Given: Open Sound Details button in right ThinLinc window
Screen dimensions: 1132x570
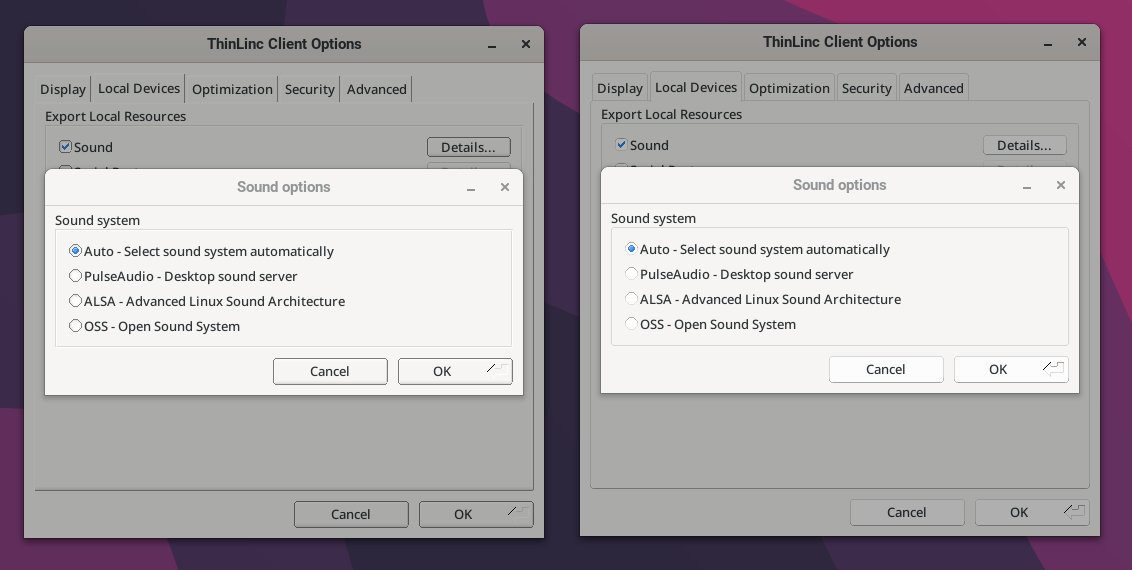Looking at the screenshot, I should [1024, 145].
